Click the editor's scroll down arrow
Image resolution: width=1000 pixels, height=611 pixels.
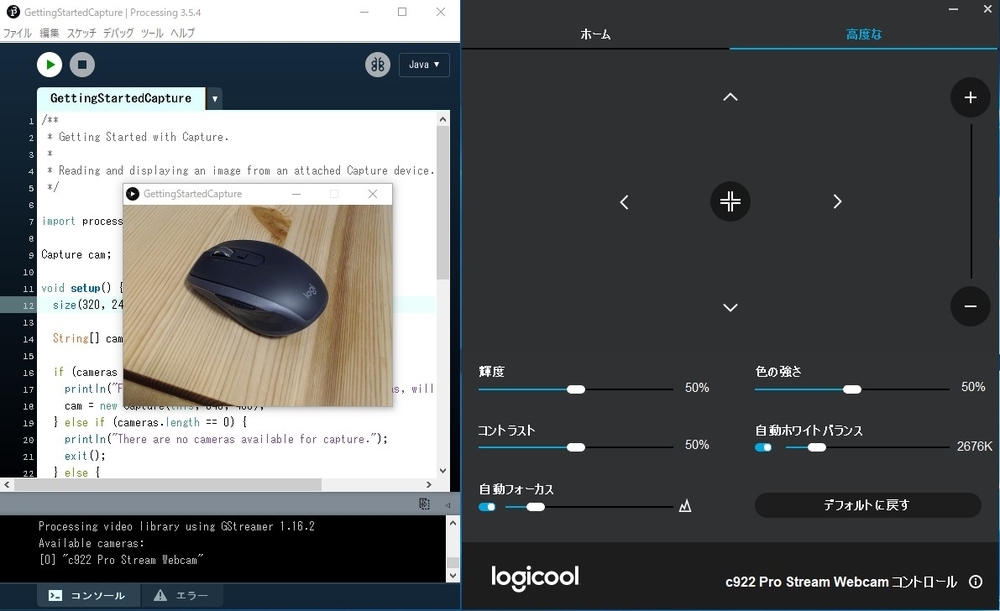pyautogui.click(x=443, y=471)
